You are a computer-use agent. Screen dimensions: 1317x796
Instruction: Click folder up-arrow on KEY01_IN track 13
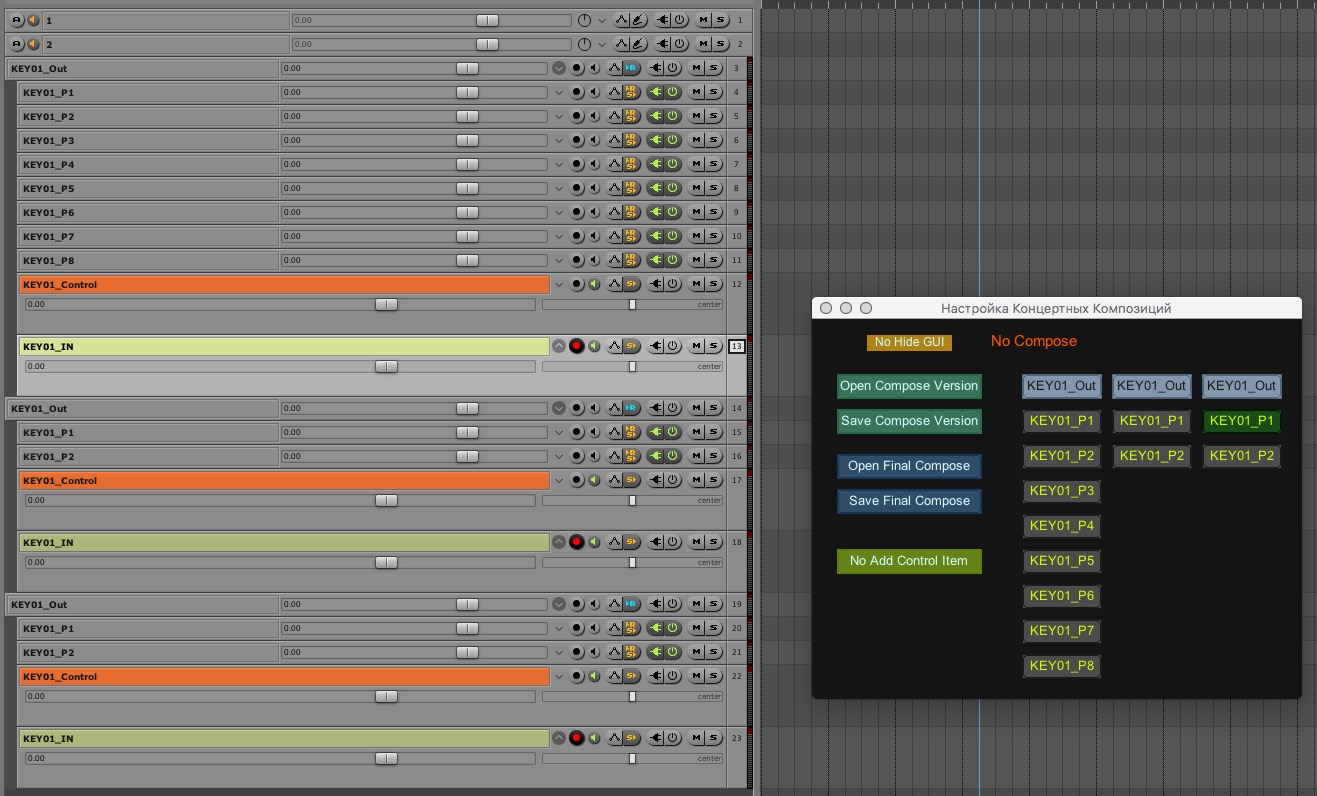point(559,346)
